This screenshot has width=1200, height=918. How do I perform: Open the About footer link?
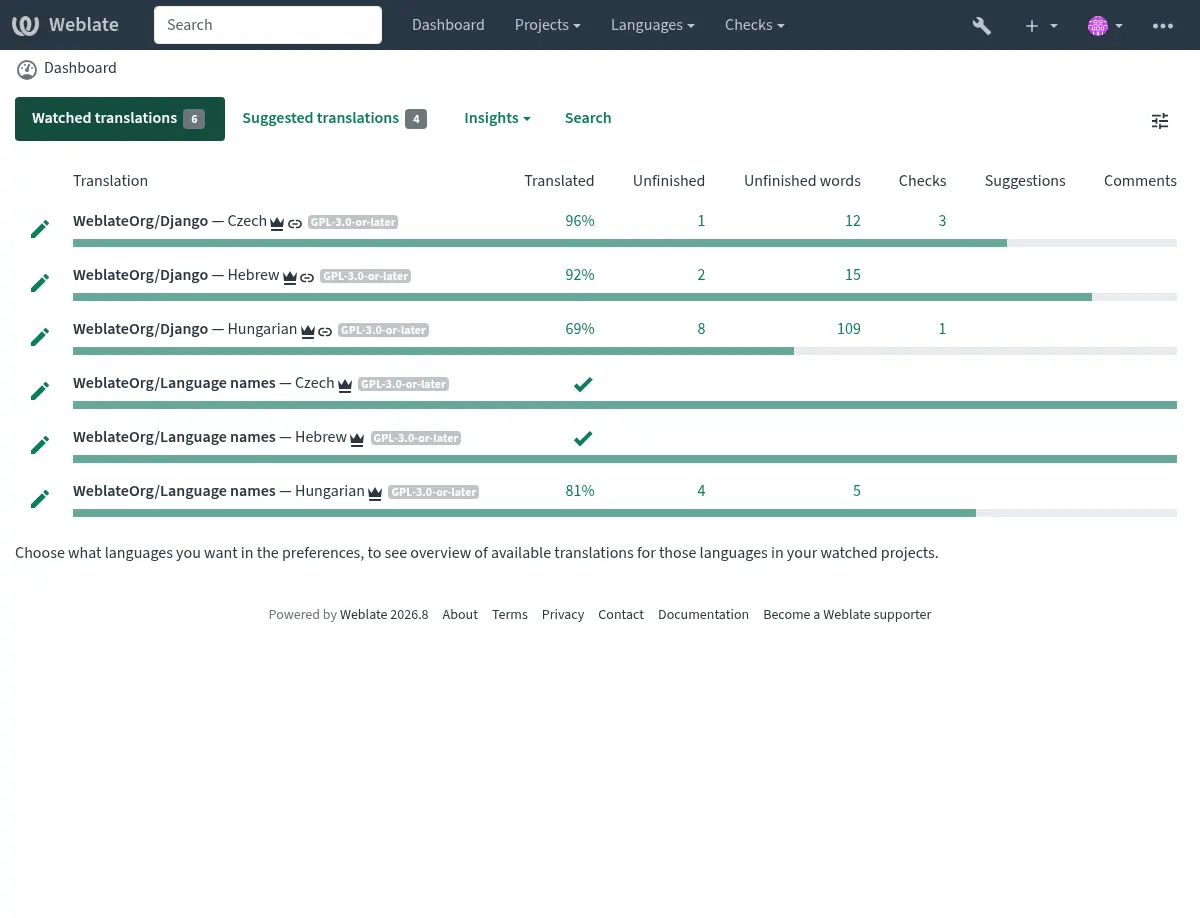460,615
